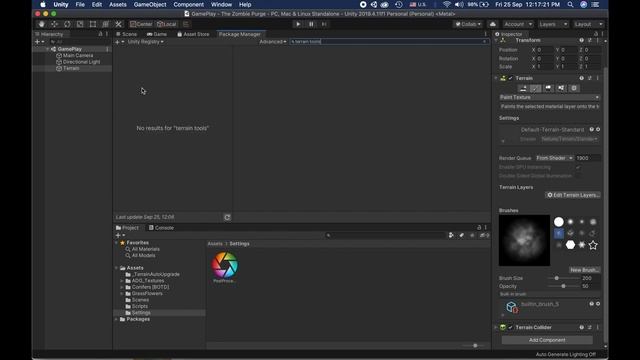Open Paint Texture tool dropdown
This screenshot has width=640, height=360.
(x=549, y=97)
